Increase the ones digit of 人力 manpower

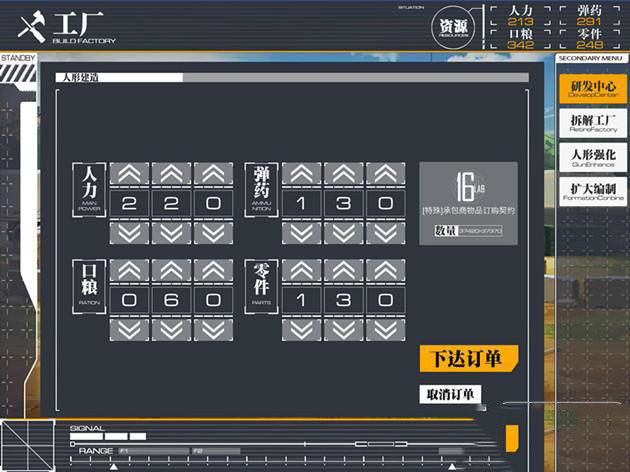[x=213, y=175]
